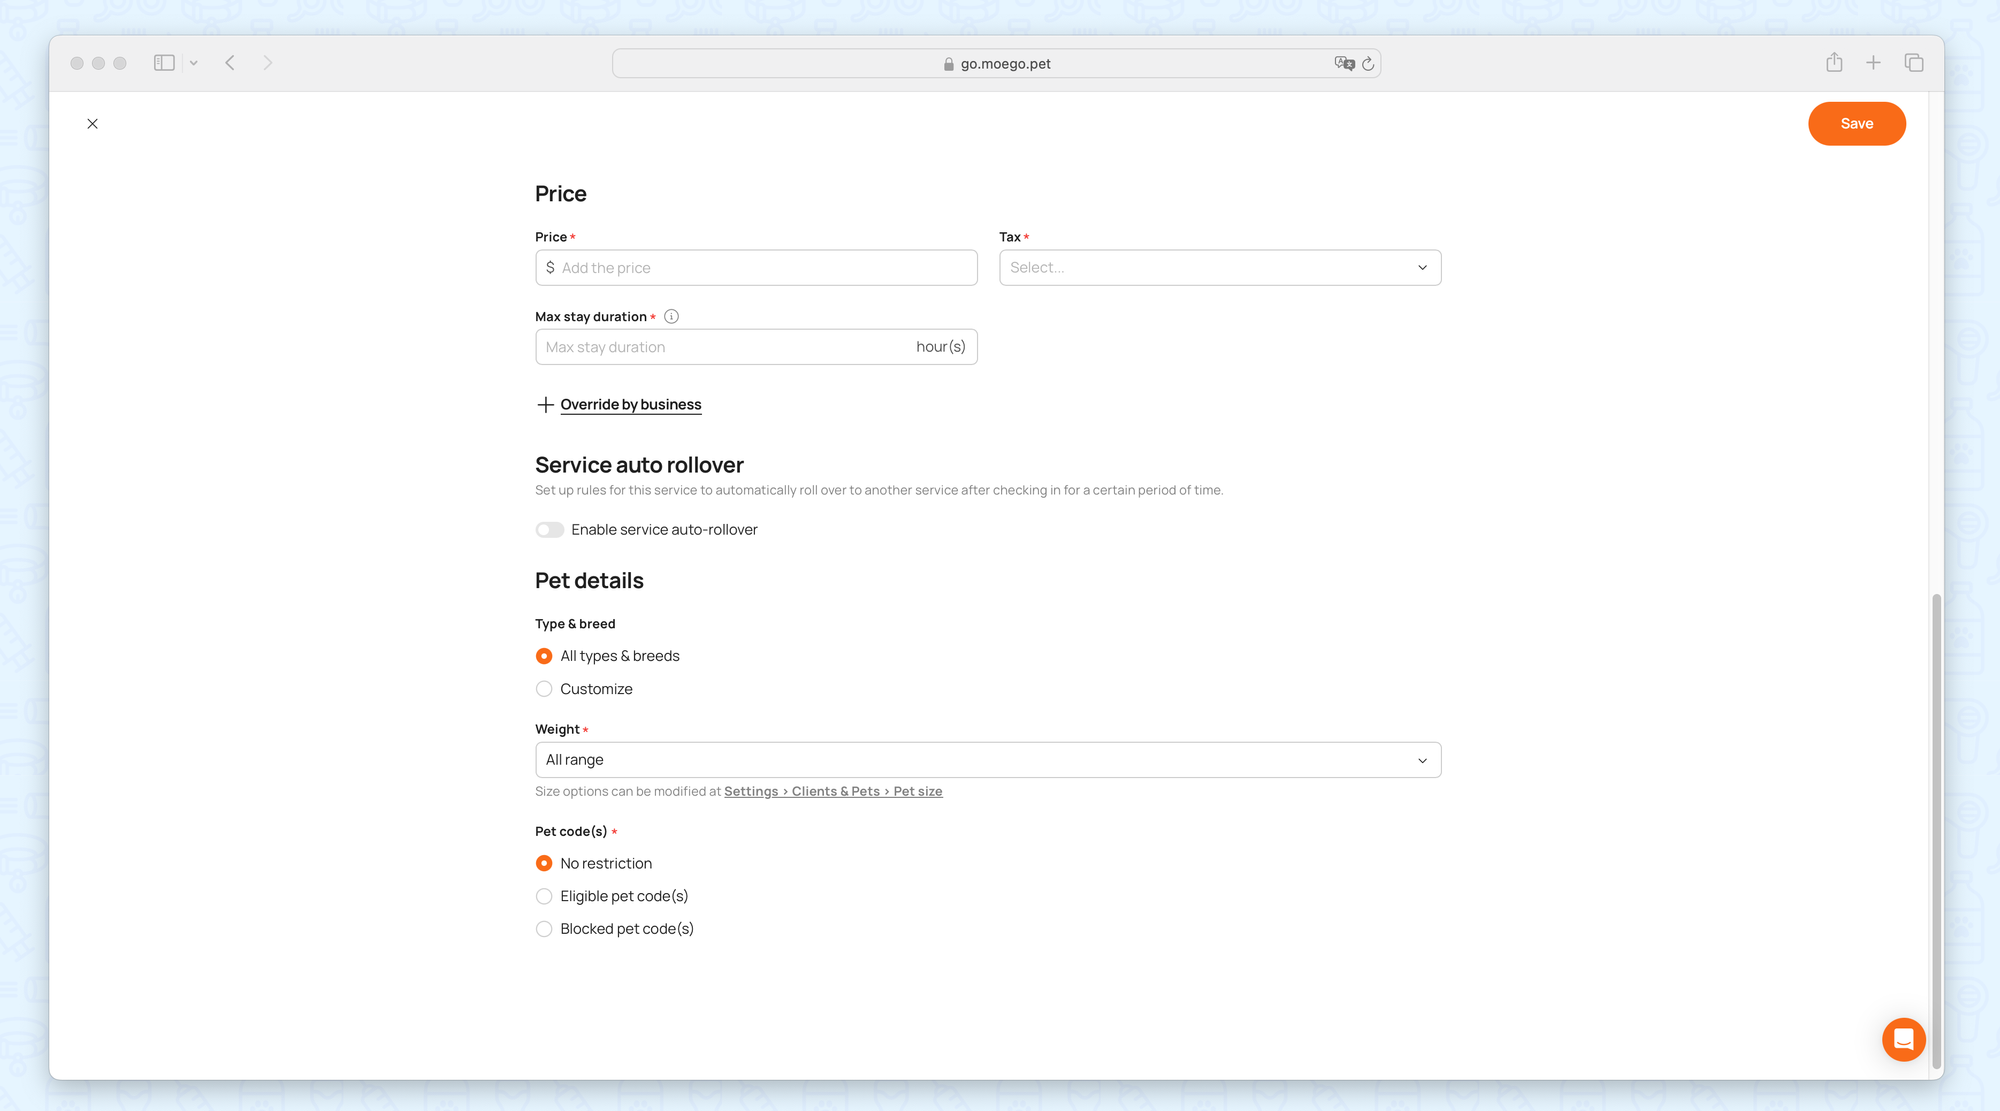This screenshot has height=1111, width=2000.
Task: Enable service auto-rollover toggle
Action: (549, 530)
